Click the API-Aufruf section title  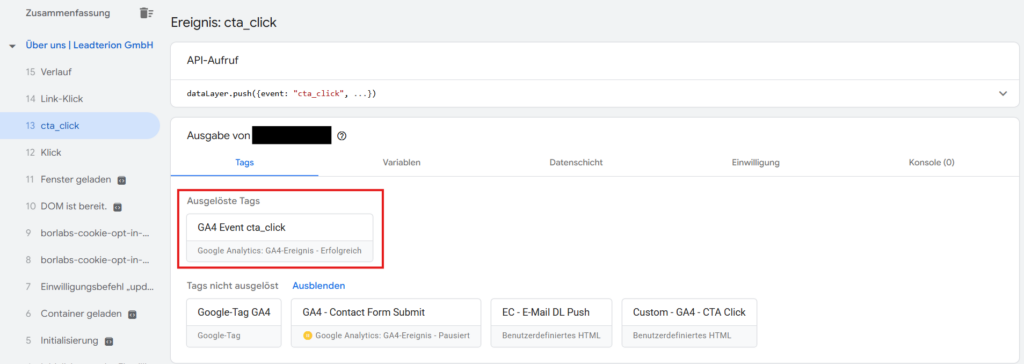(212, 60)
